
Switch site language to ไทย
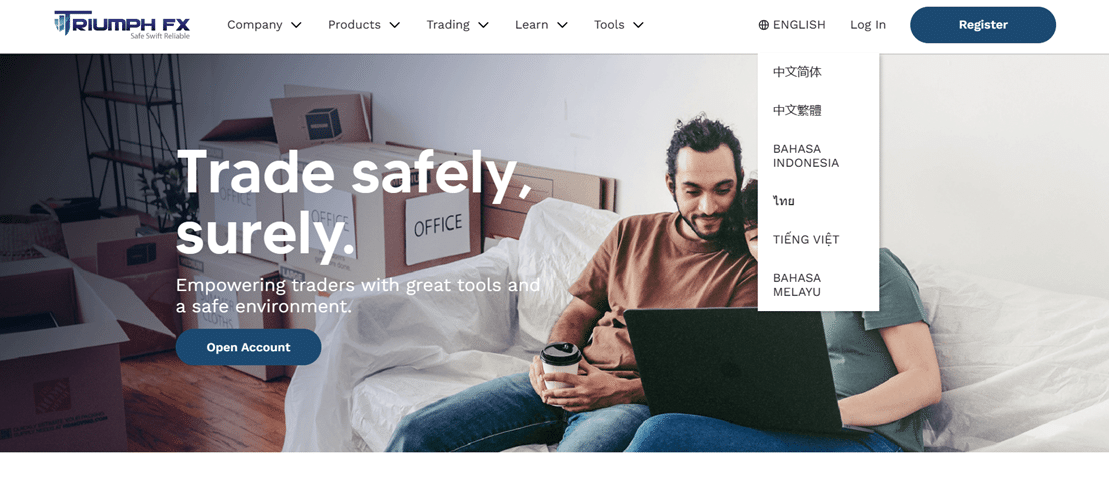pos(784,201)
